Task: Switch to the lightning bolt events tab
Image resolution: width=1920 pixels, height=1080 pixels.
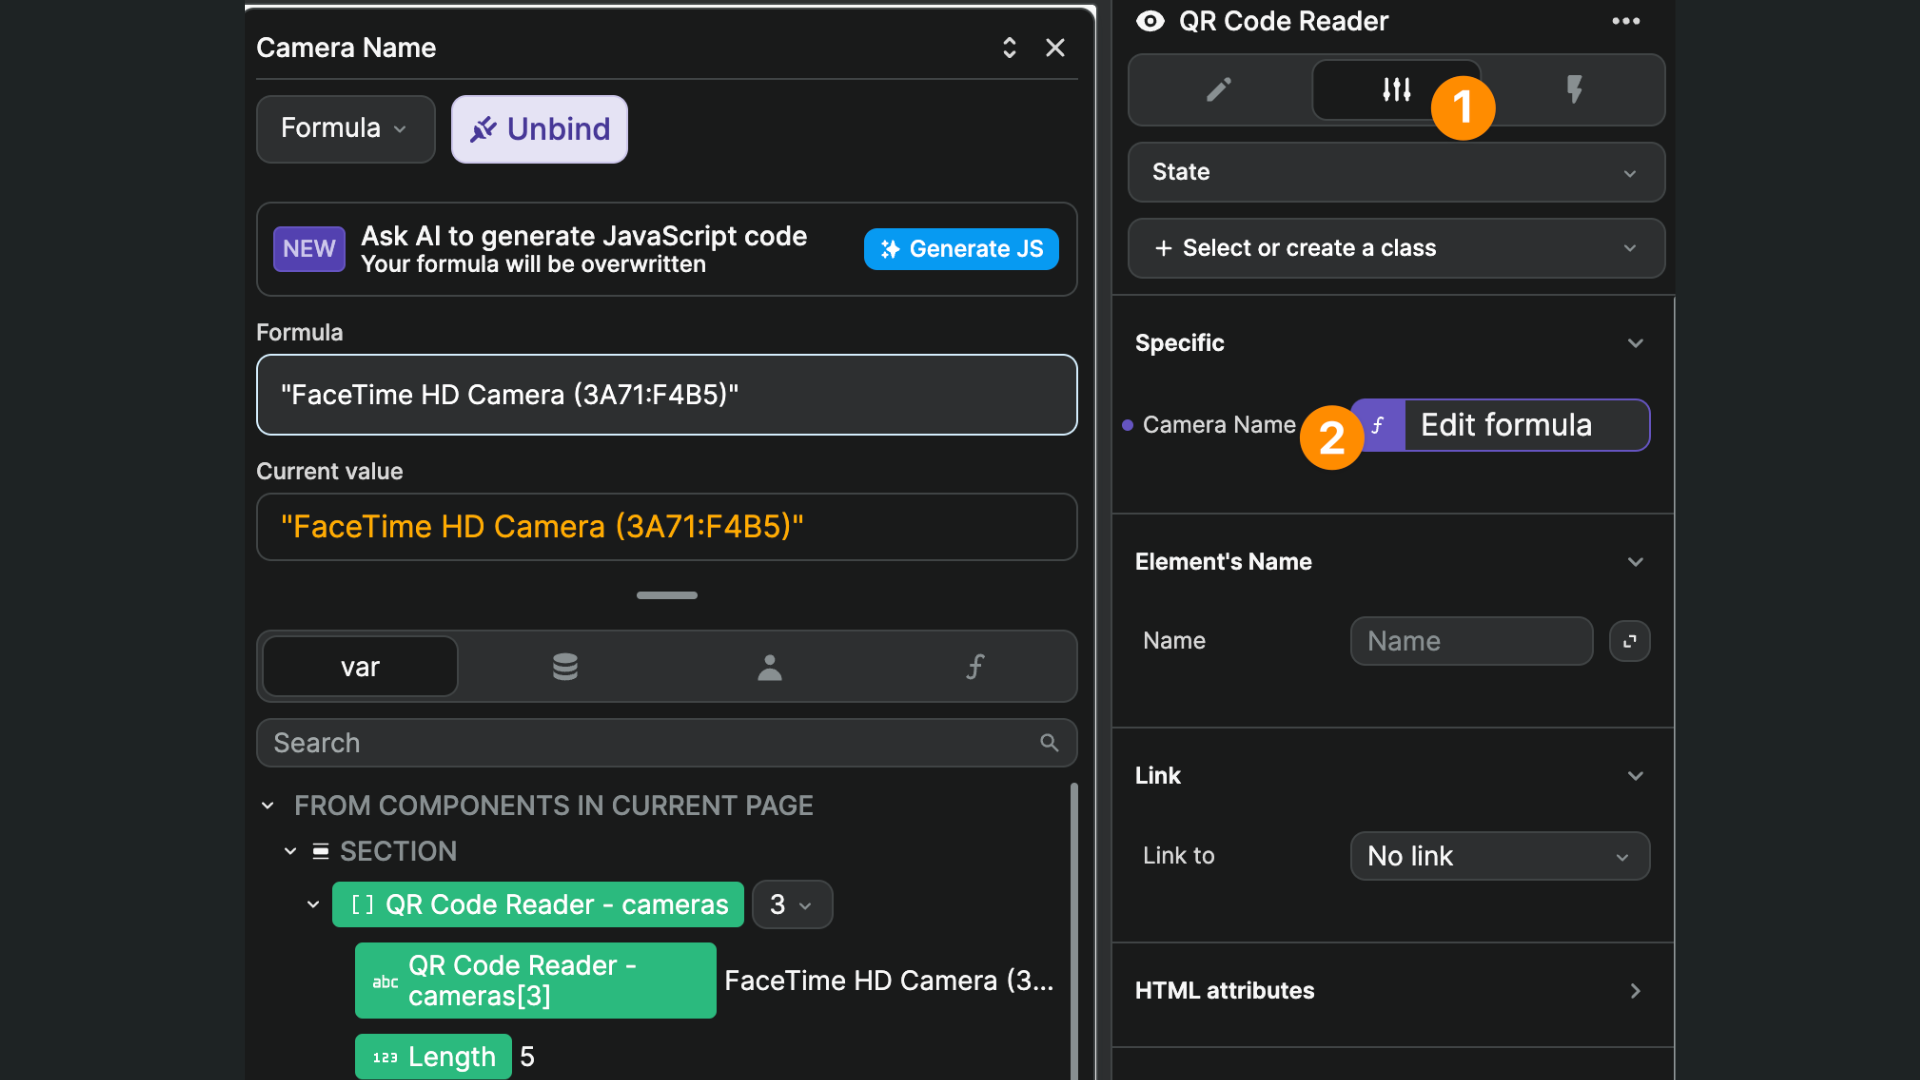Action: click(1575, 90)
